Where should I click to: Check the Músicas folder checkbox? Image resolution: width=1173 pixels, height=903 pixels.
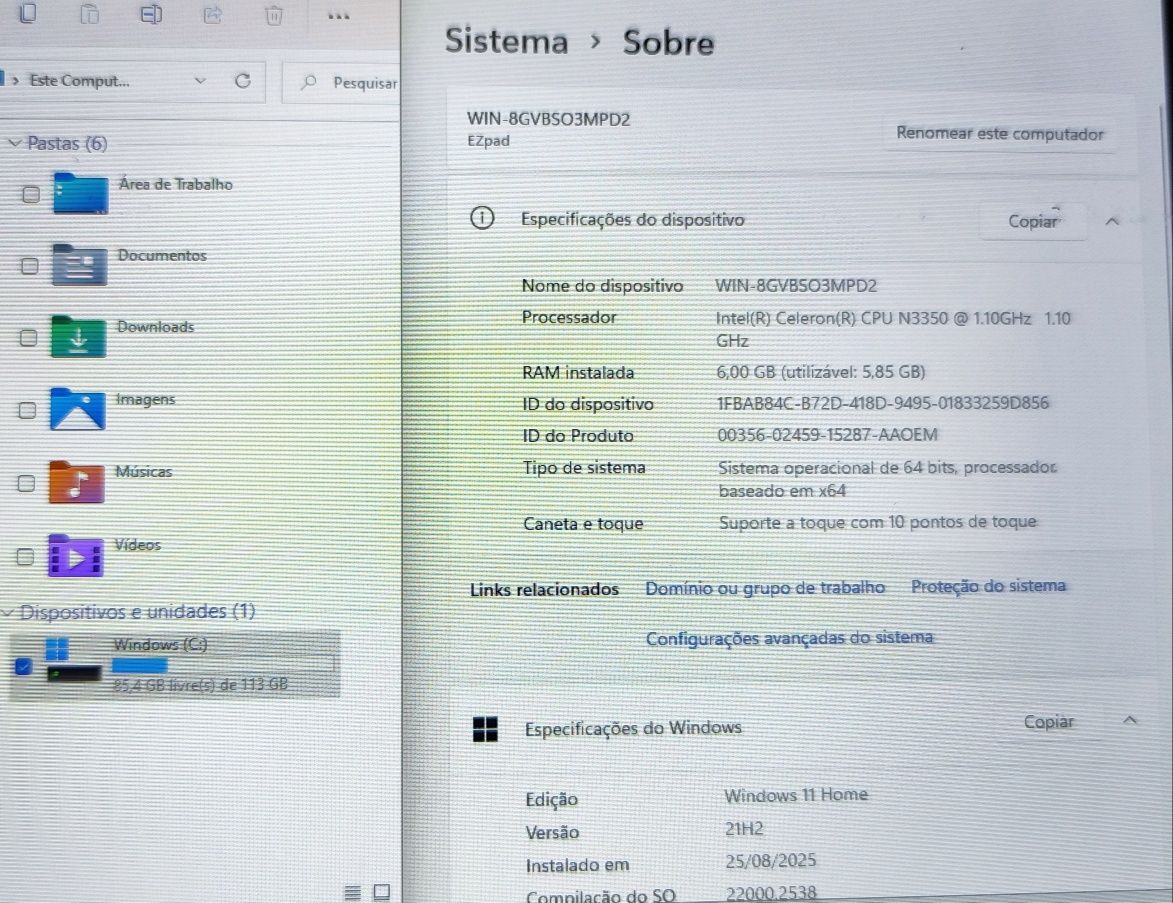26,483
